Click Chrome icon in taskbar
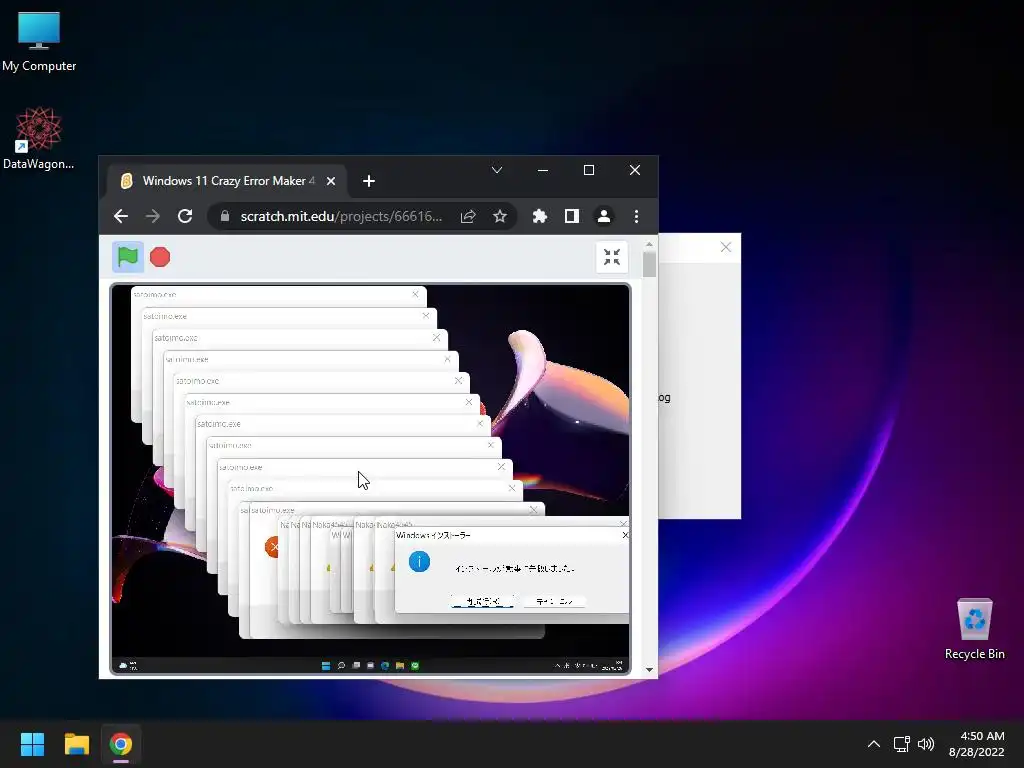This screenshot has width=1024, height=768. [x=121, y=744]
